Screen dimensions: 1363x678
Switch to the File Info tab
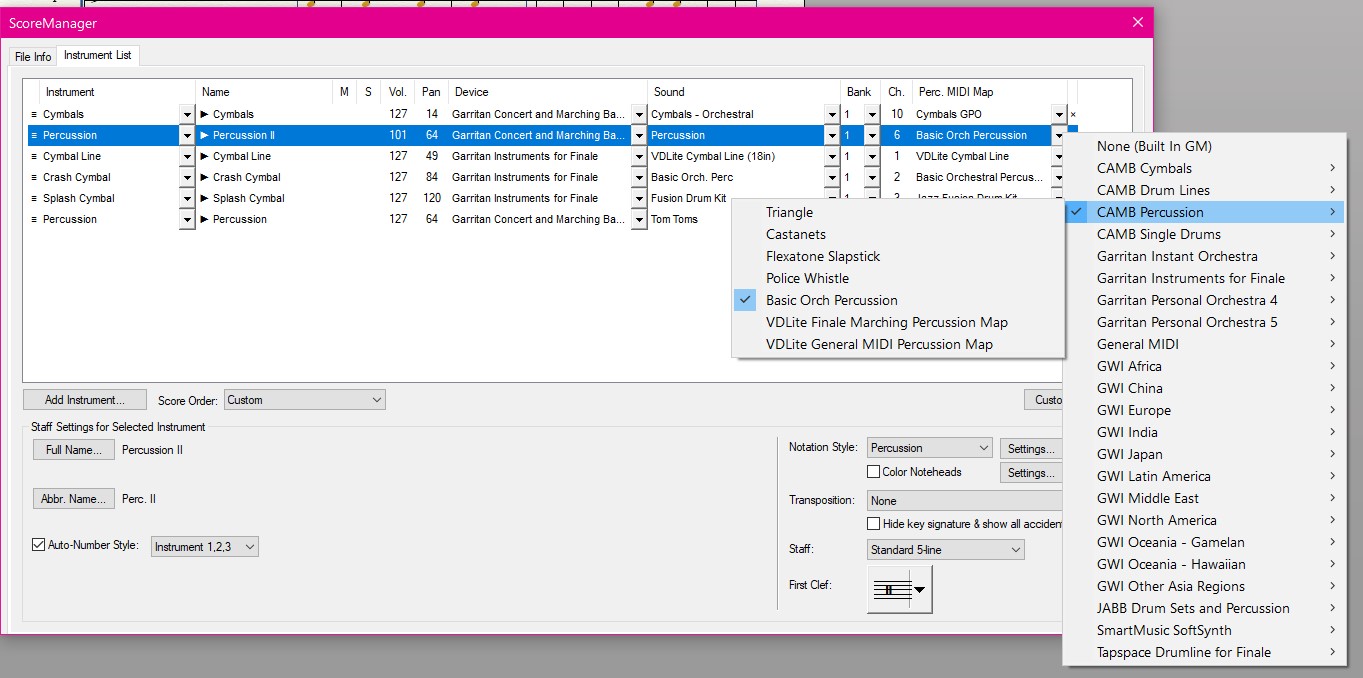(33, 57)
